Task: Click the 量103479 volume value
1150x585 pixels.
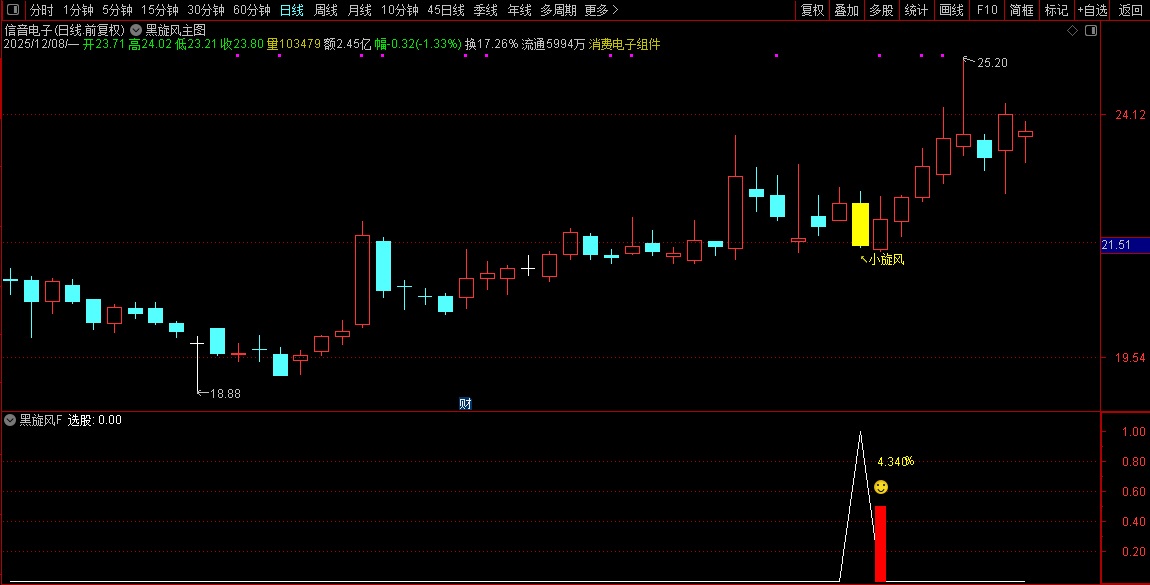Action: click(x=293, y=44)
